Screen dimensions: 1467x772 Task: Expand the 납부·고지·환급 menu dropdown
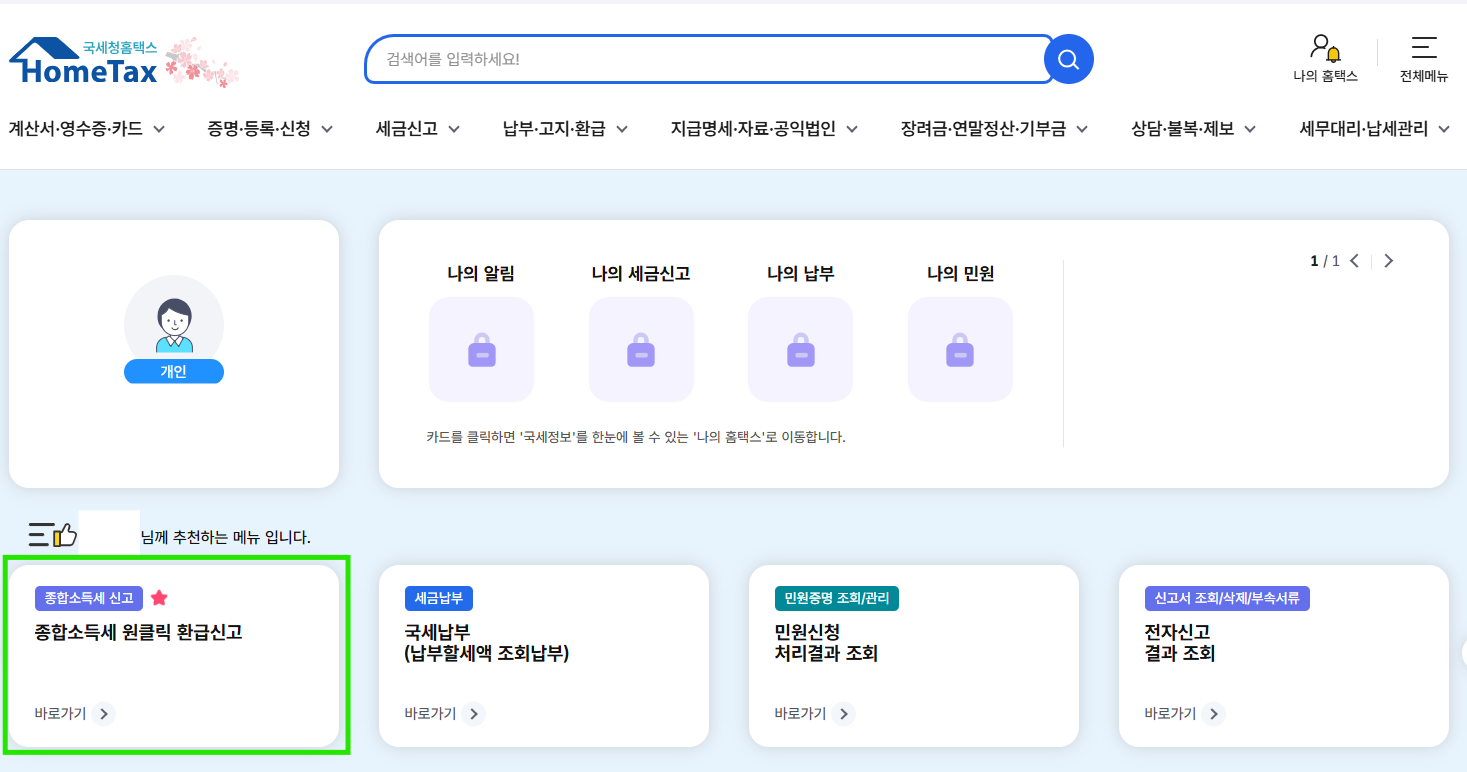[x=559, y=128]
